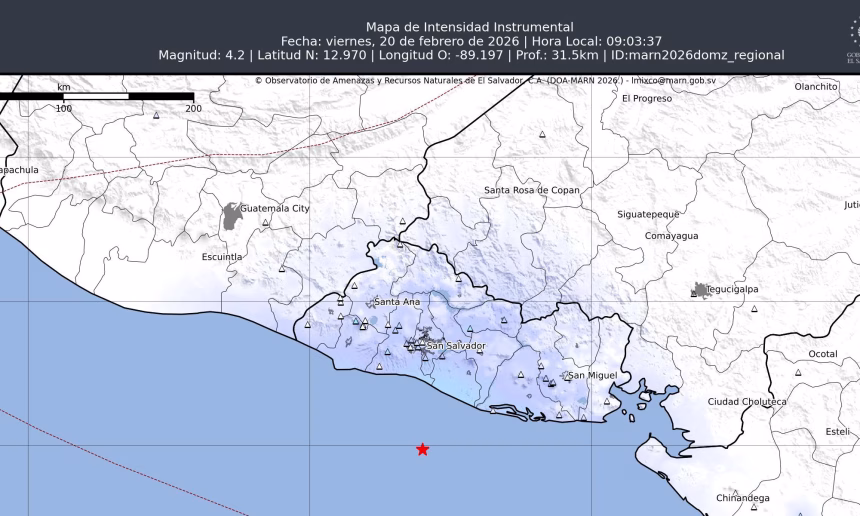The width and height of the screenshot is (860, 516).
Task: Click the Siguatepeque city label
Action: (x=648, y=214)
